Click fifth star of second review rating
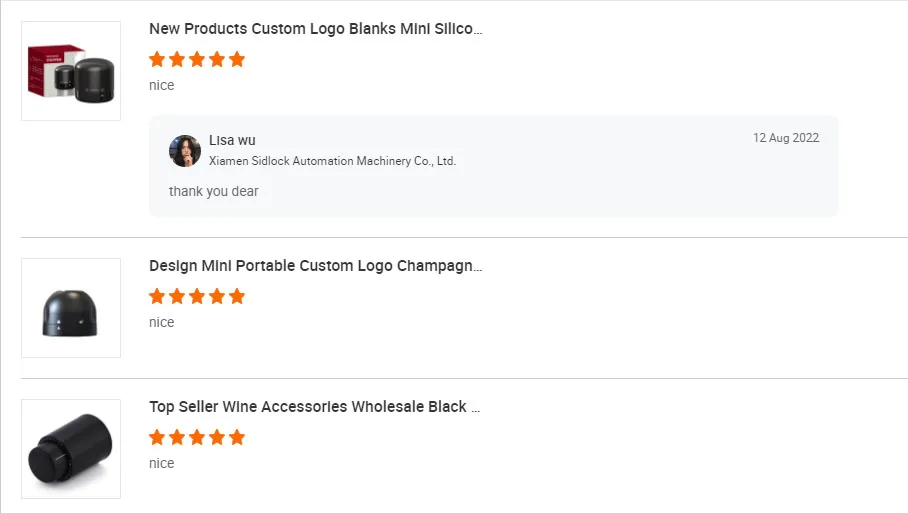Screen dimensions: 908x513 [237, 296]
